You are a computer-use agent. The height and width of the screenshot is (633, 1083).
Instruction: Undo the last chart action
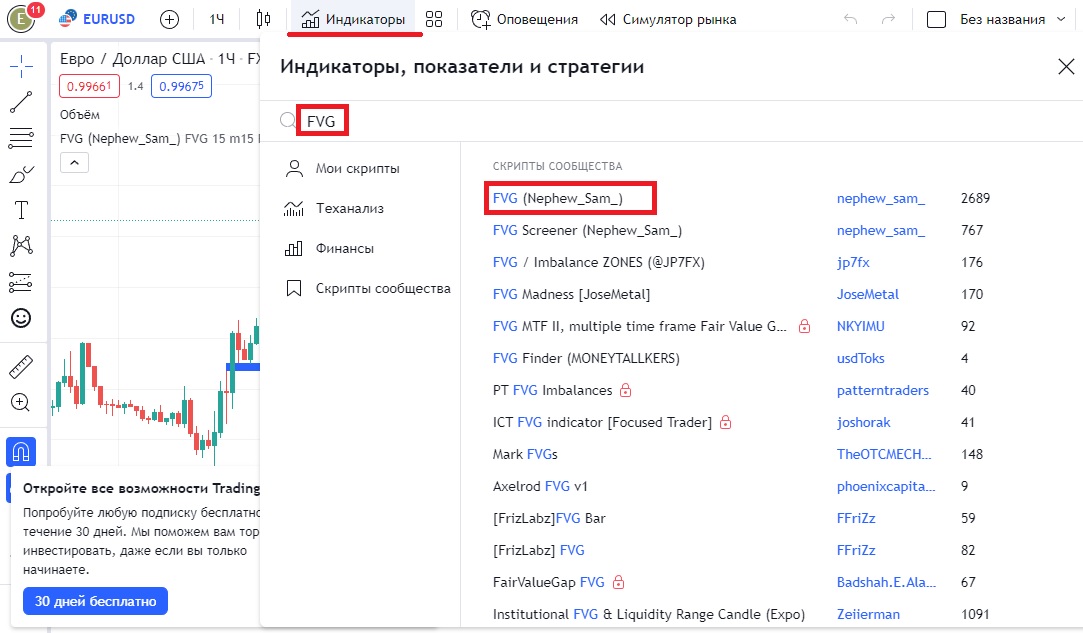point(850,19)
